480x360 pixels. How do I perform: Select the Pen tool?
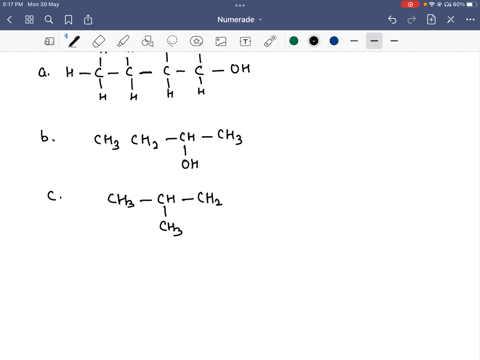74,41
